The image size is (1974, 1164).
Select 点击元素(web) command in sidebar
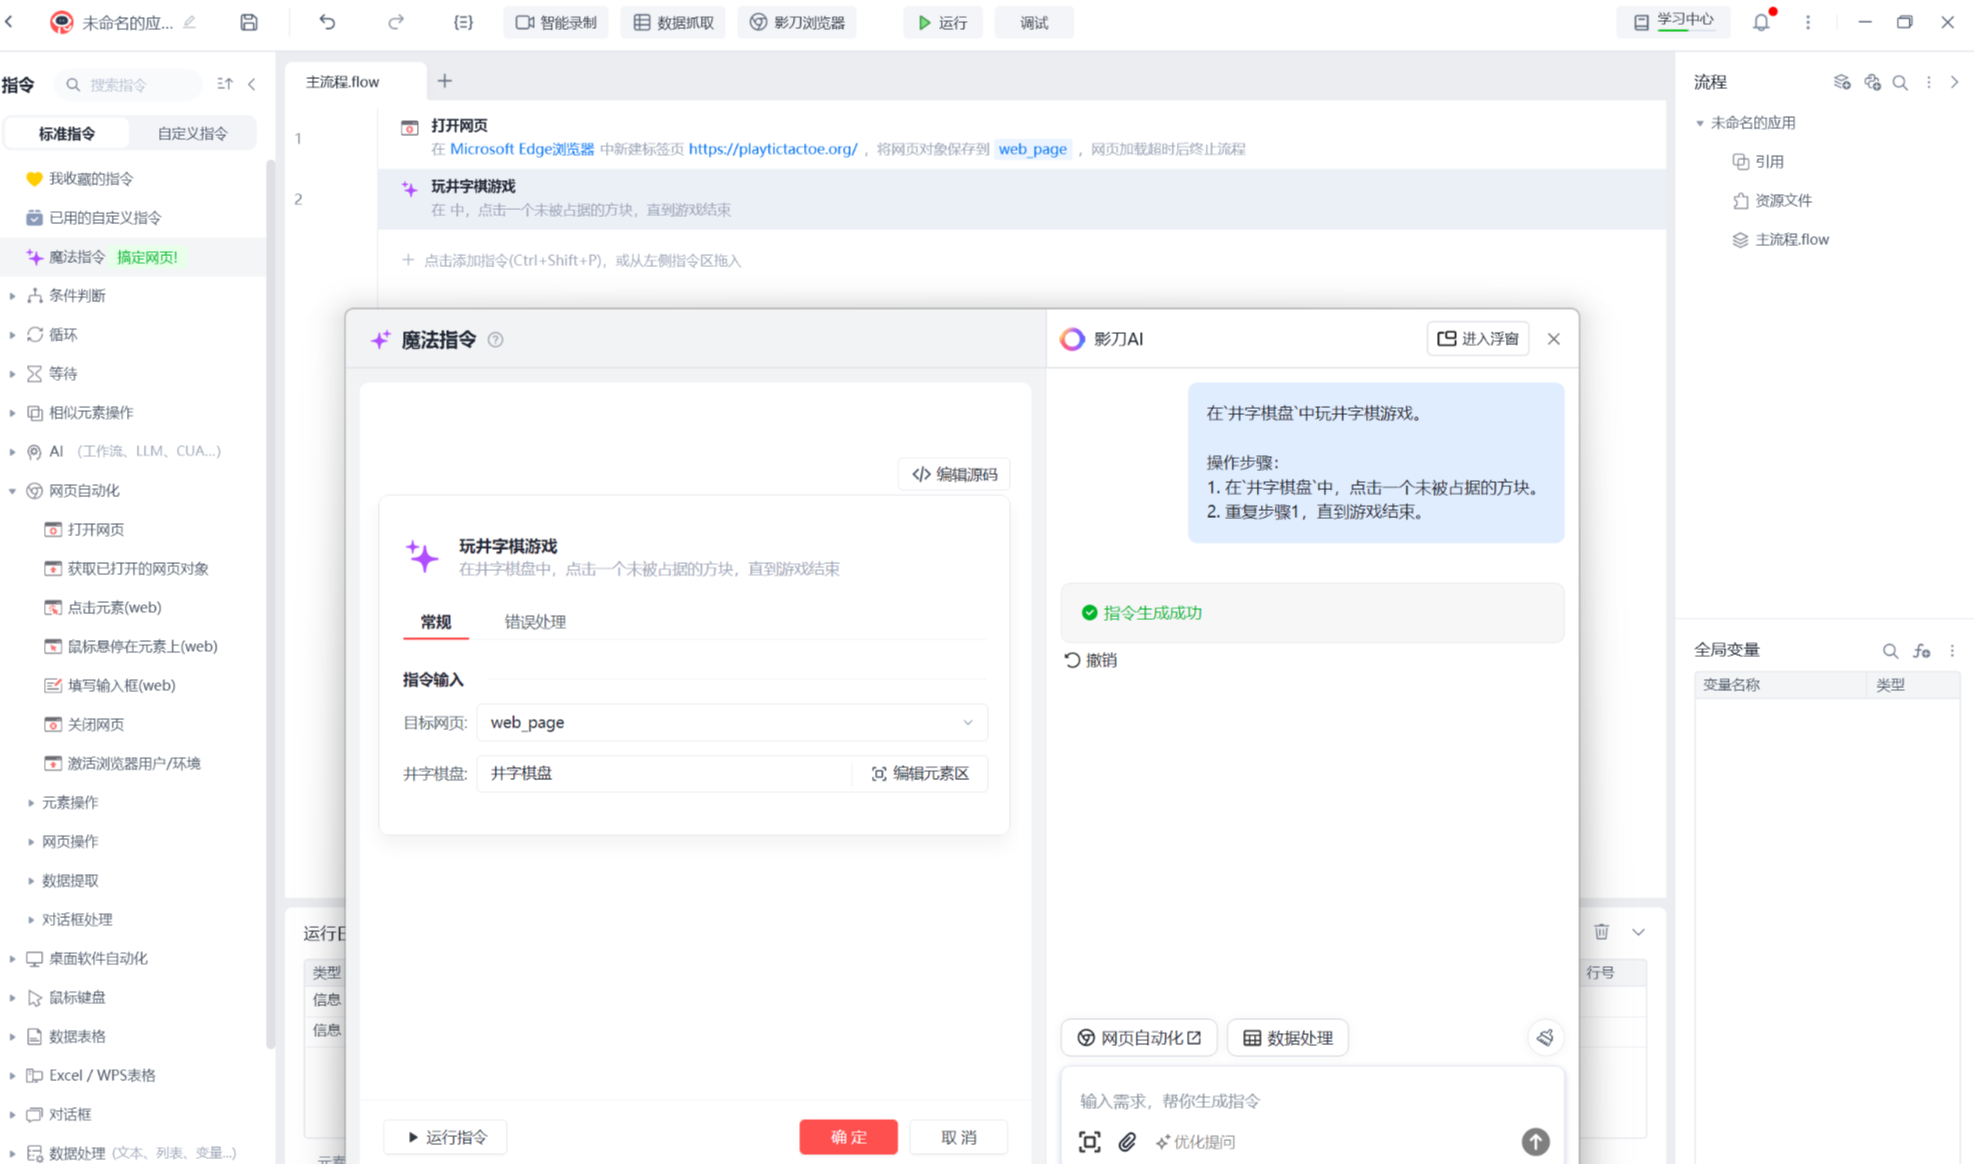pyautogui.click(x=114, y=607)
